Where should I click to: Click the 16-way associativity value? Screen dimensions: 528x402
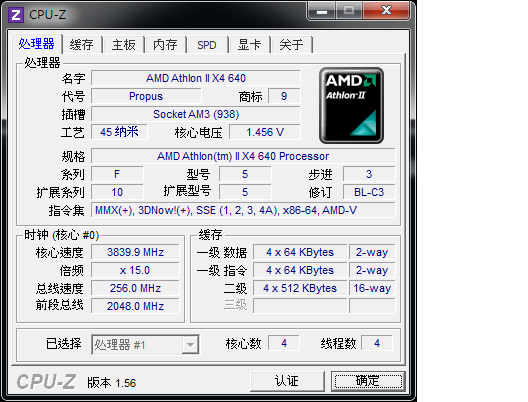(372, 288)
